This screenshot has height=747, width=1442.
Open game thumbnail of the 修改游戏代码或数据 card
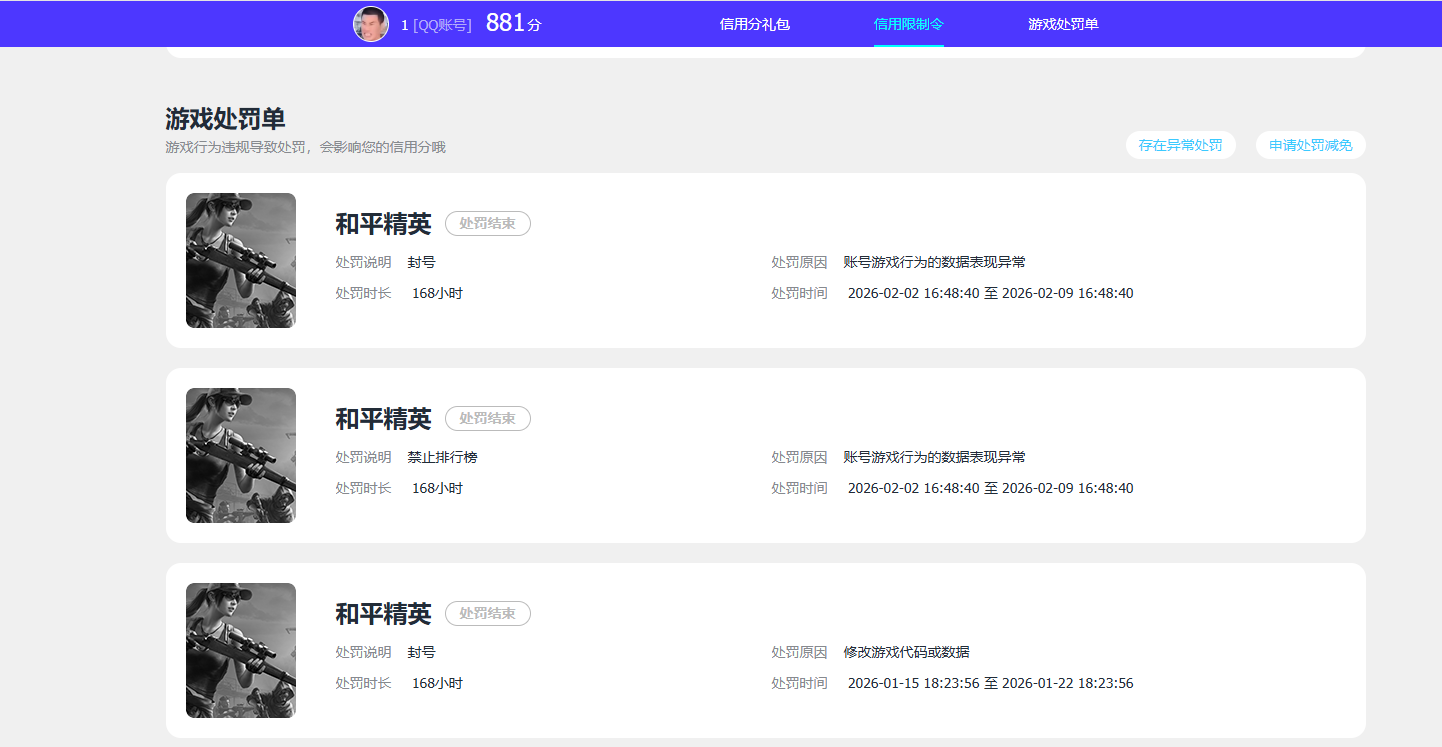[x=241, y=650]
